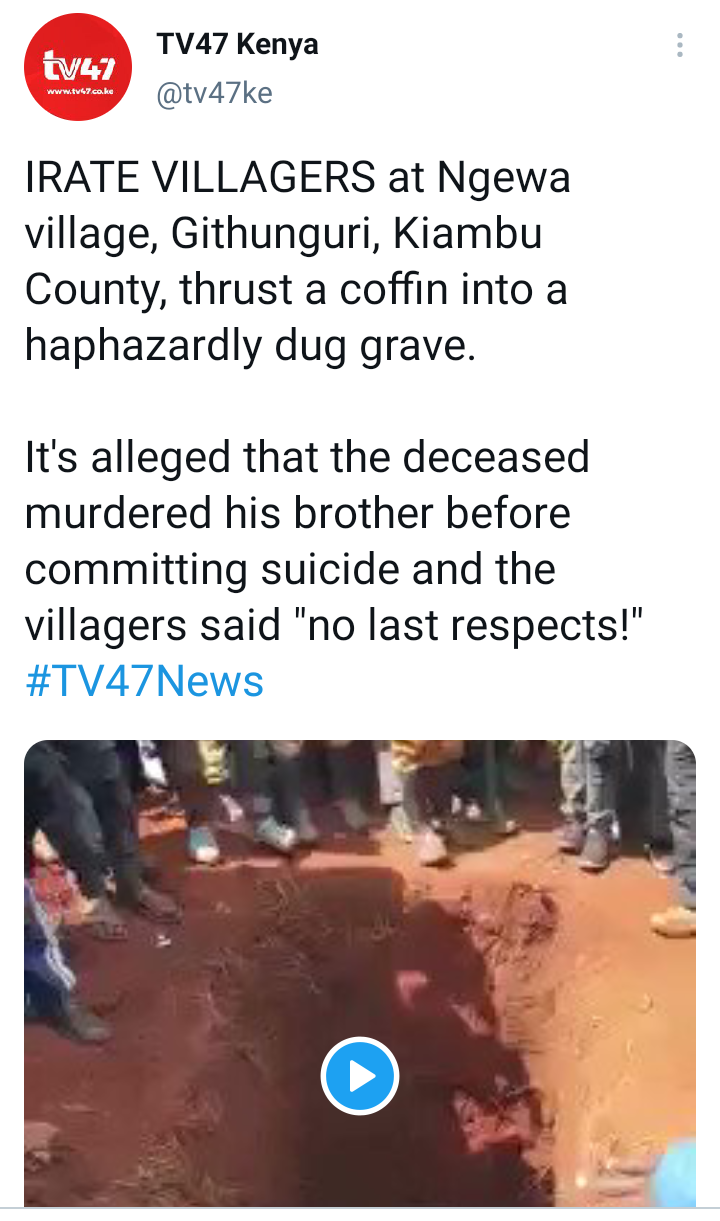Open the grave video thumbnail
This screenshot has width=720, height=1221.
pyautogui.click(x=360, y=973)
